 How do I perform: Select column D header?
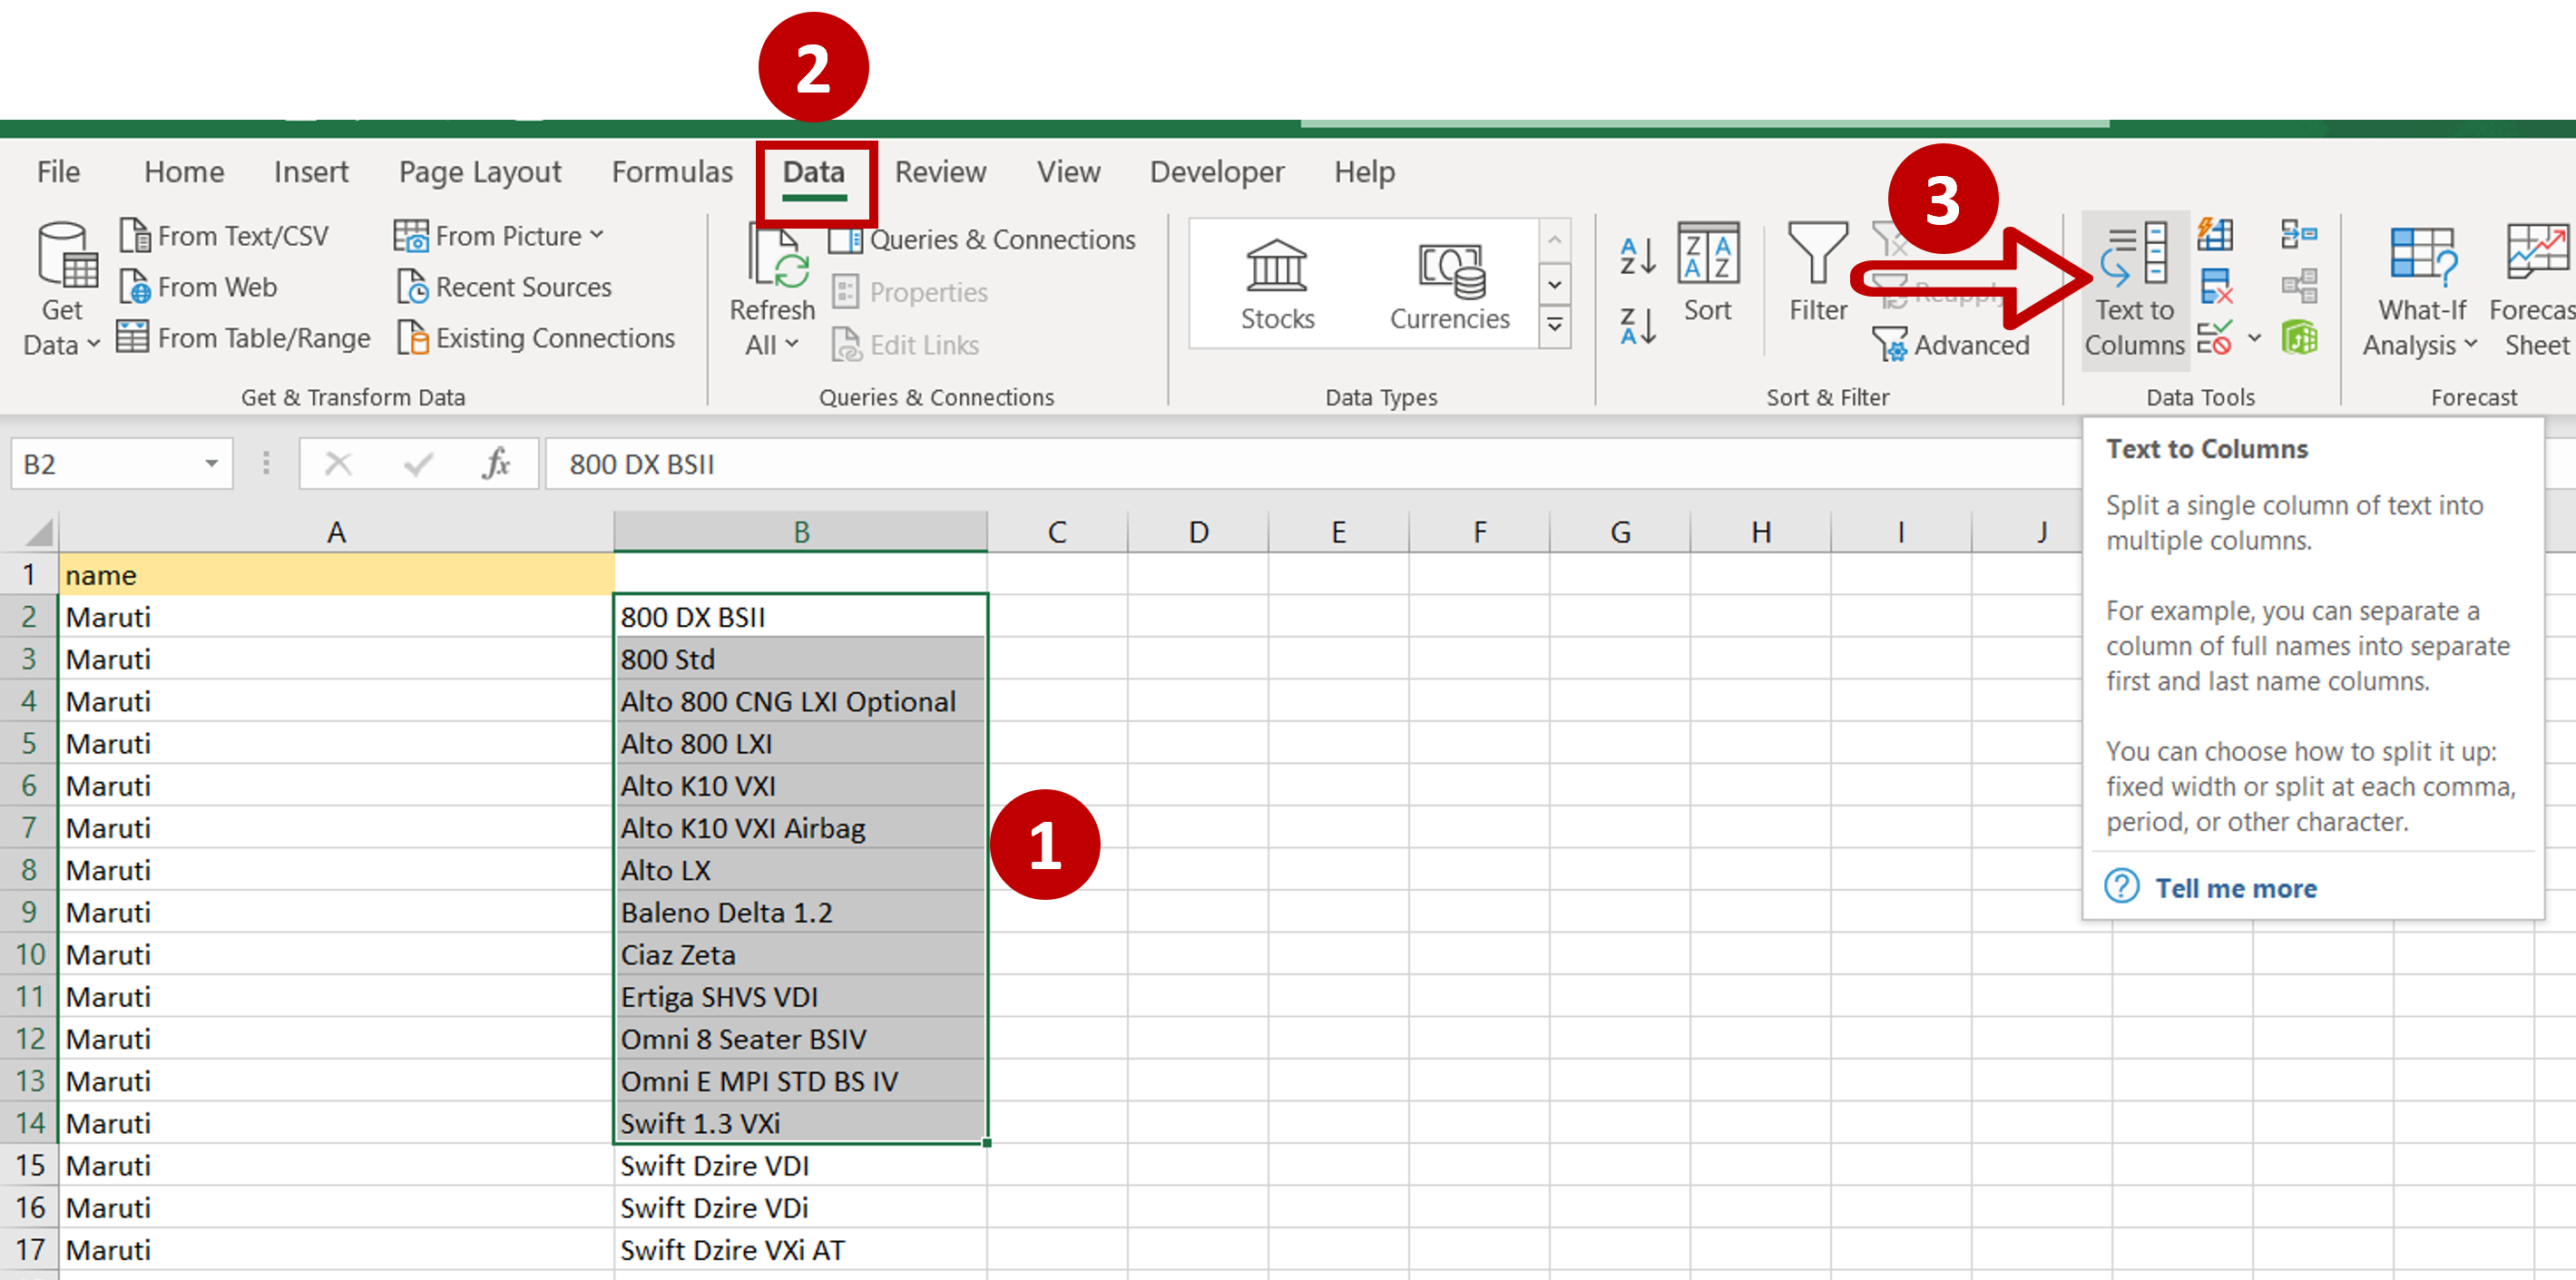(x=1198, y=532)
